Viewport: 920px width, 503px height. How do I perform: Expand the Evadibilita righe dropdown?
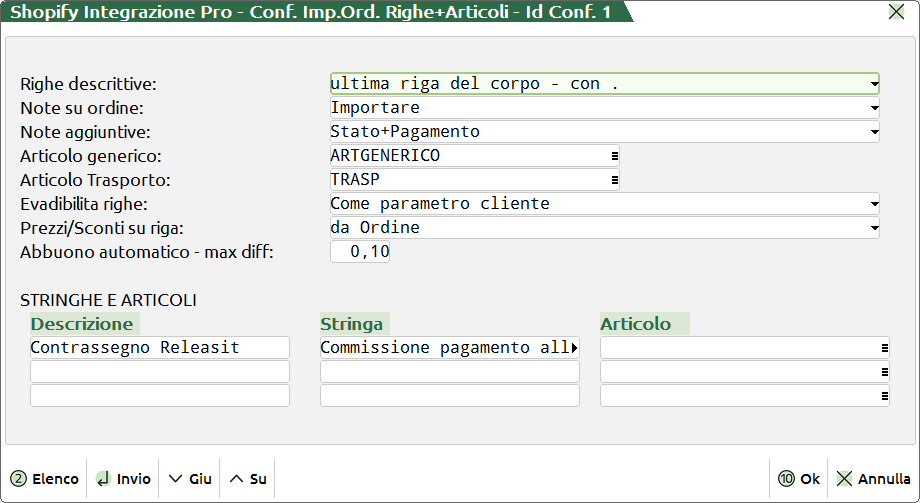(874, 204)
